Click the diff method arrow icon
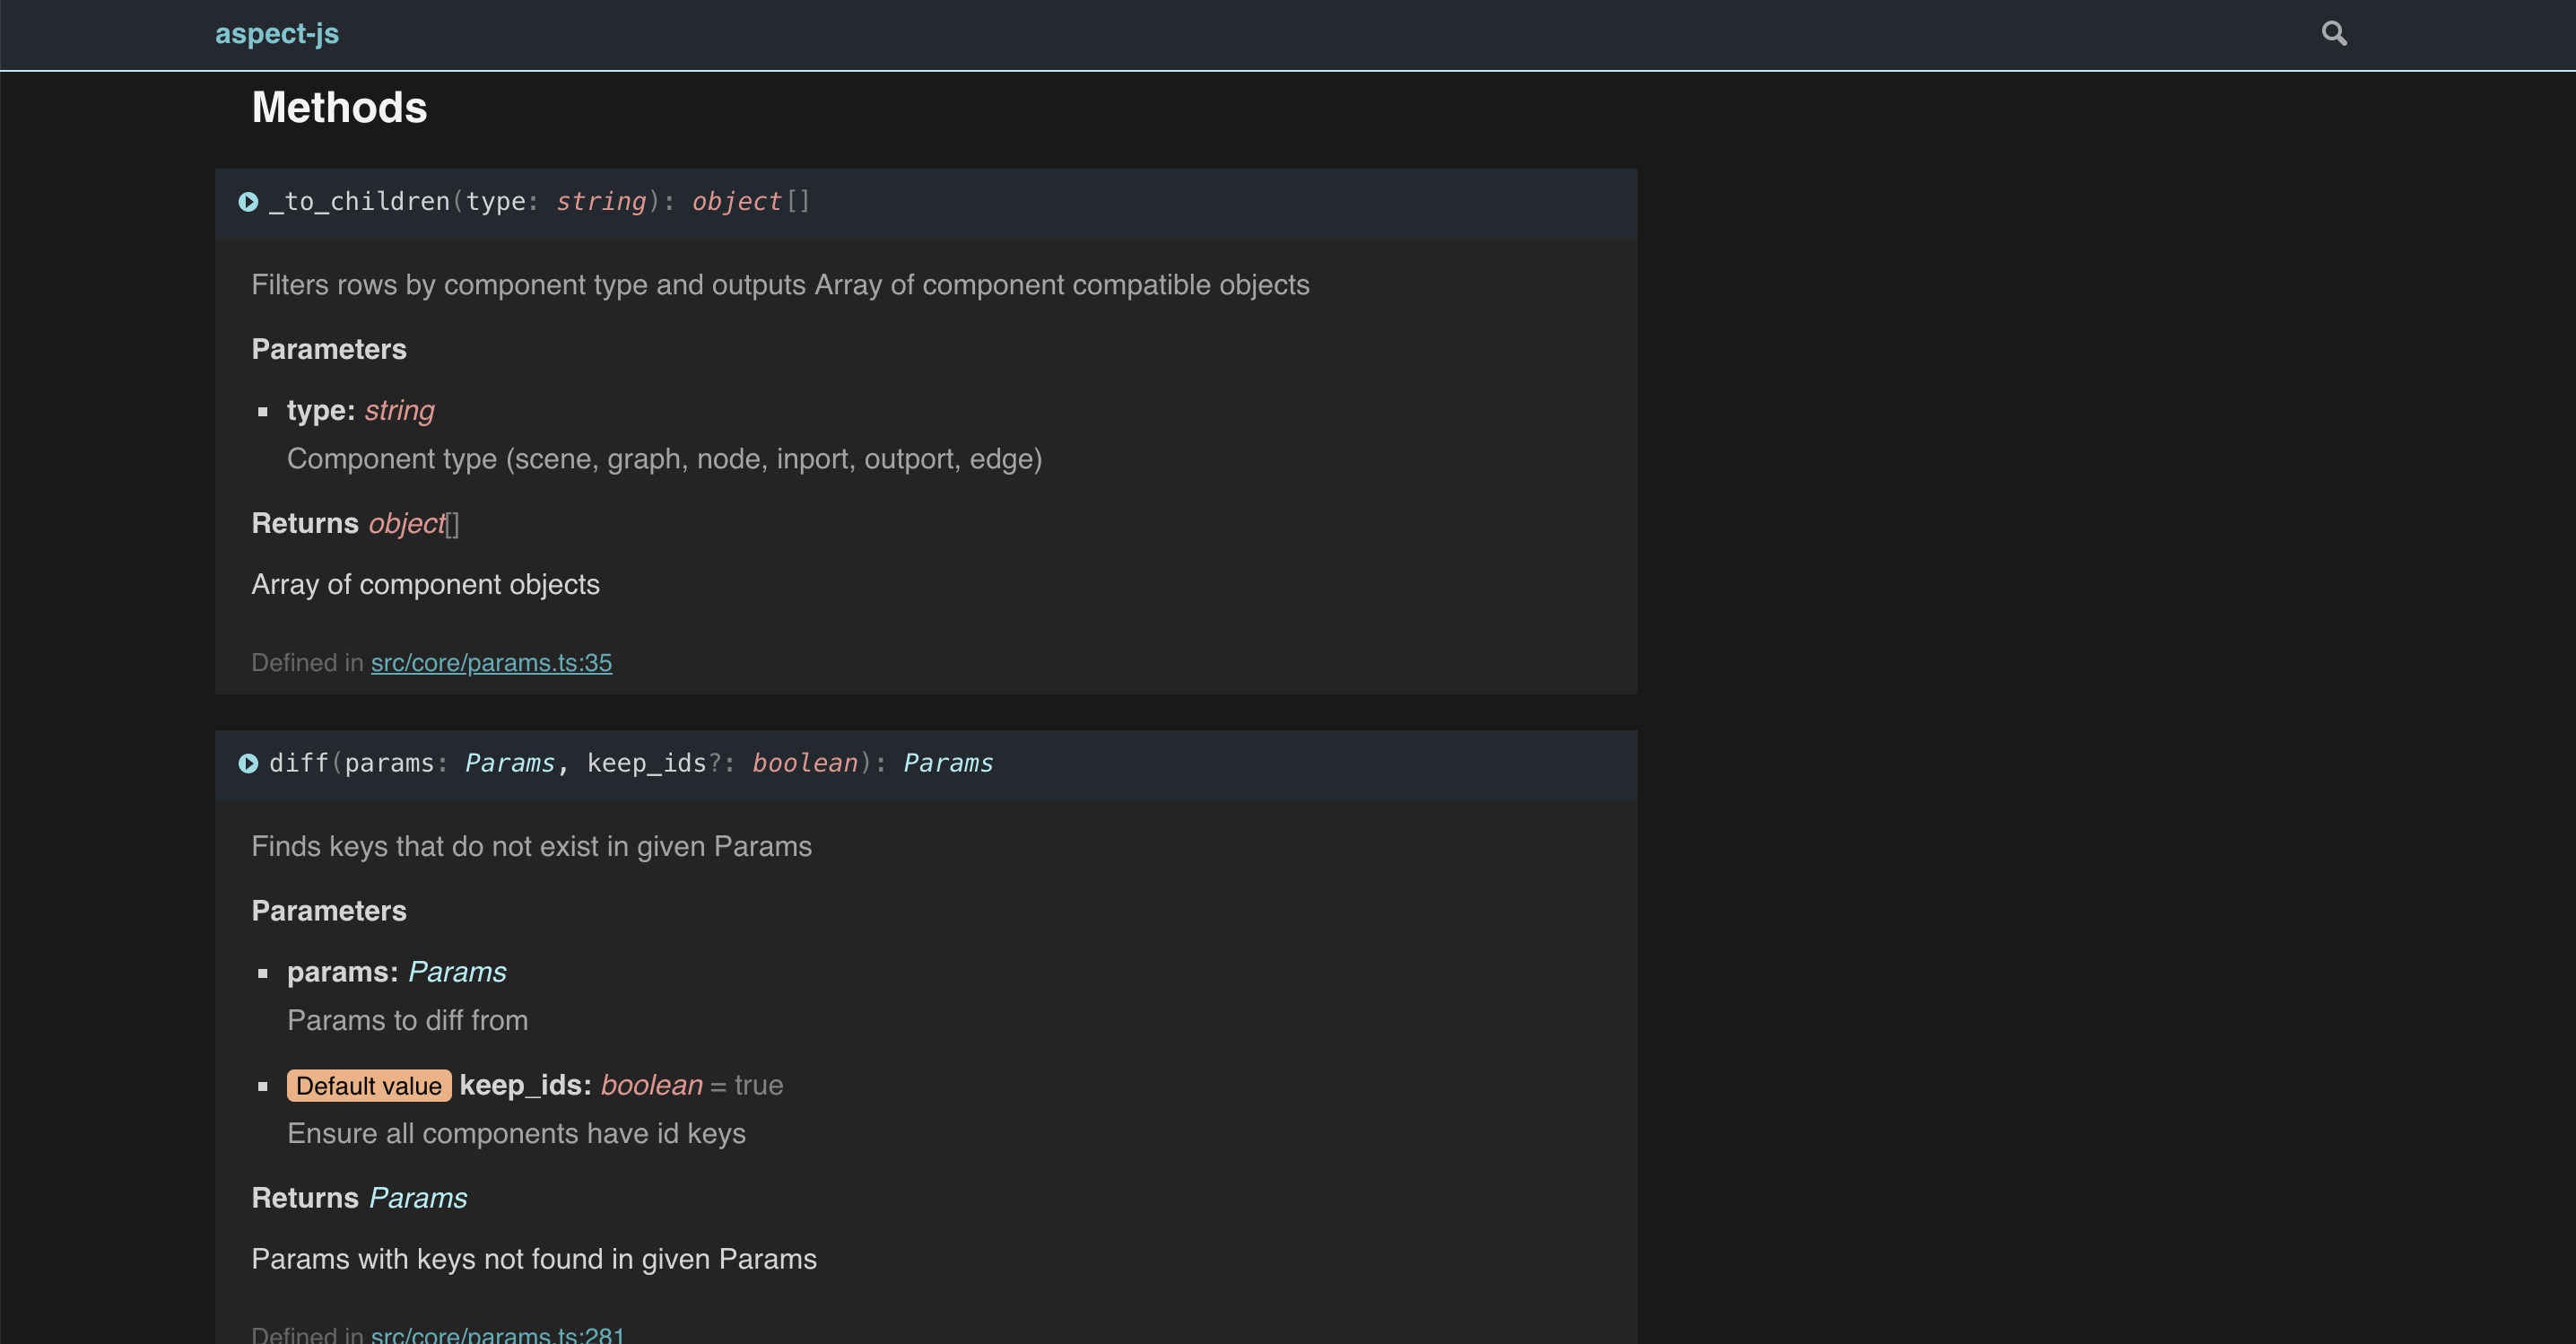The image size is (2576, 1344). [248, 764]
